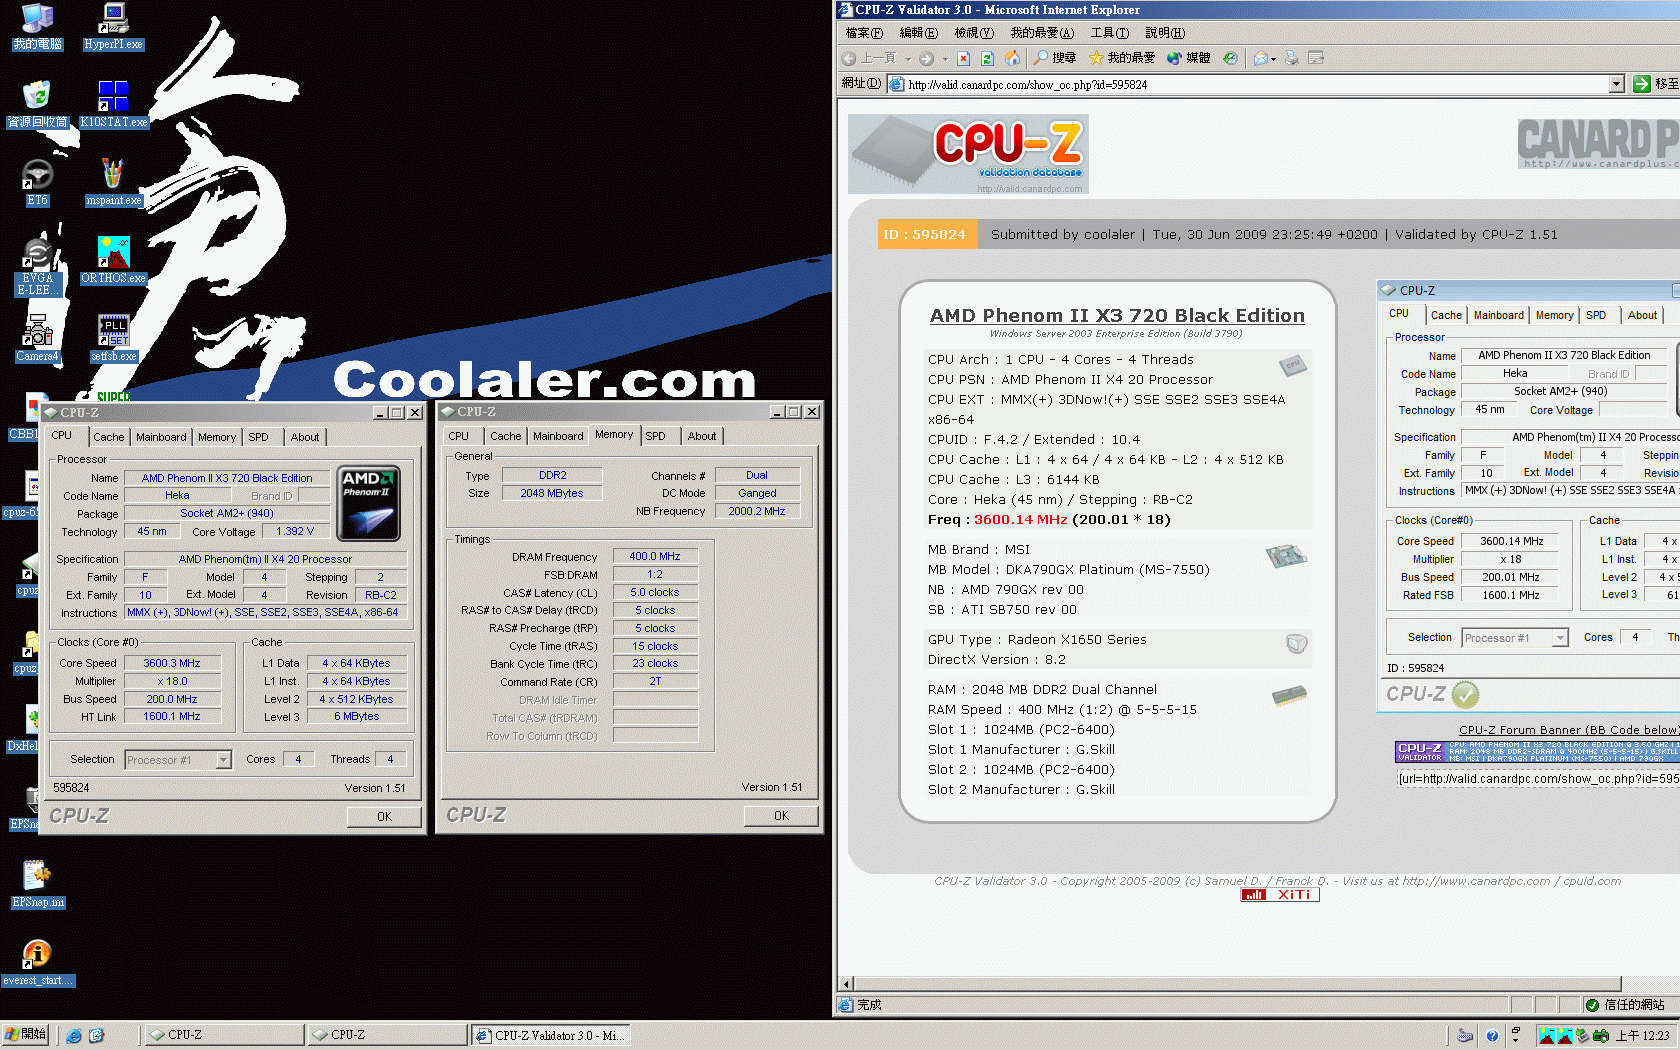Open the CPU-Z Forum Banner link

coord(1568,730)
